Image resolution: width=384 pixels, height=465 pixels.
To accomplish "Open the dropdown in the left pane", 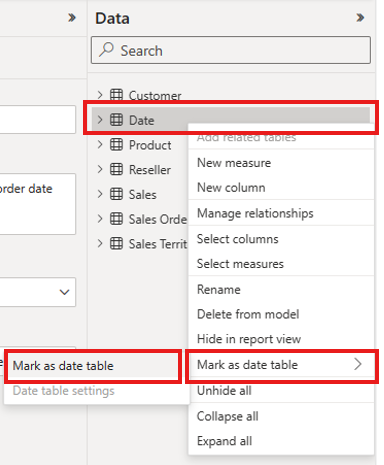I will tap(64, 292).
